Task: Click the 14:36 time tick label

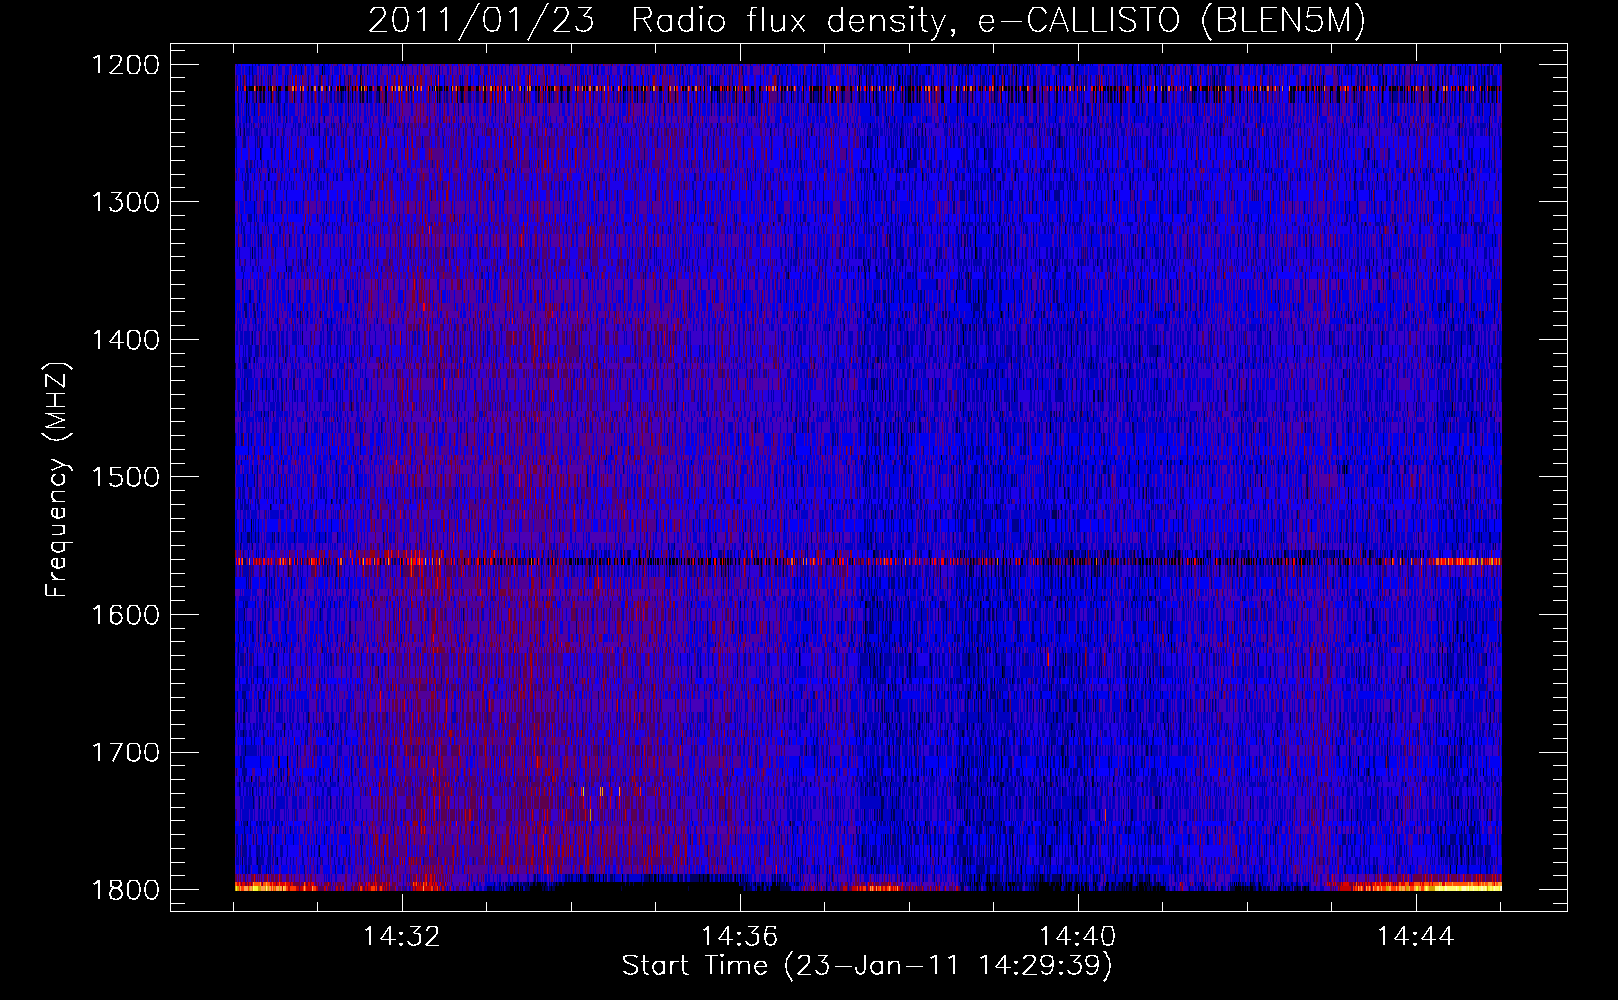Action: (x=740, y=937)
